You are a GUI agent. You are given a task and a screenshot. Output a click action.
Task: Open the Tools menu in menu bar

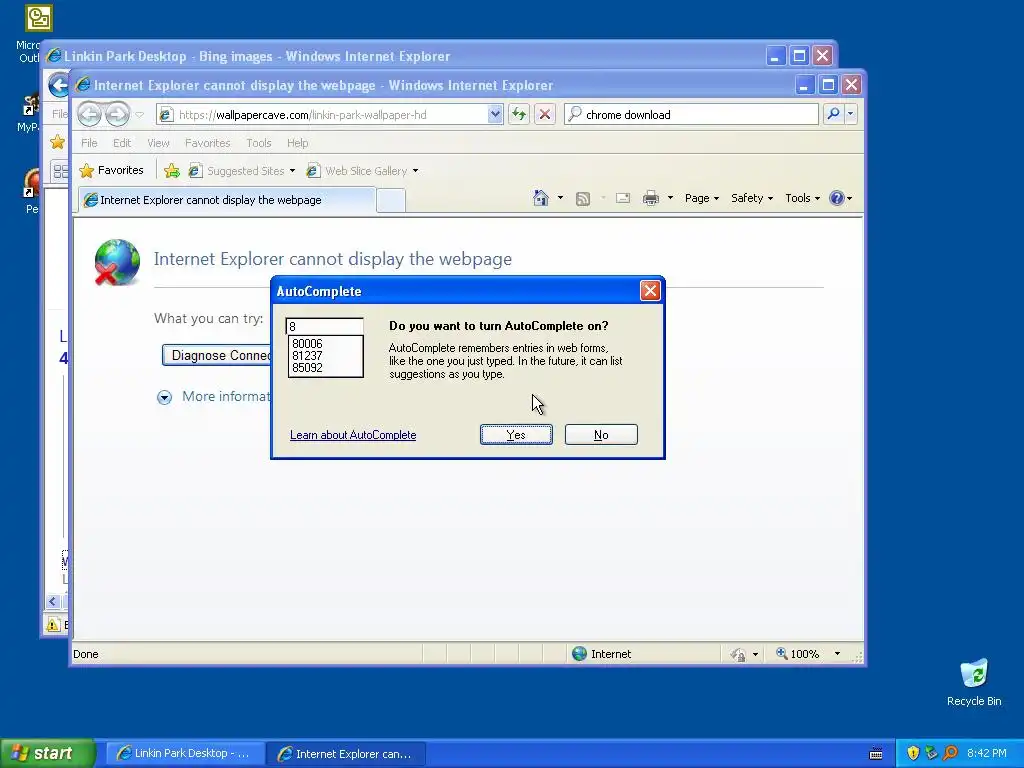tap(259, 143)
